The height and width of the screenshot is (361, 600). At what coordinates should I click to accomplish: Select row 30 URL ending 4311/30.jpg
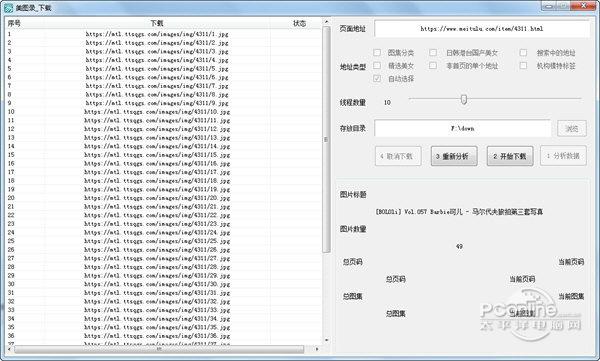point(157,284)
